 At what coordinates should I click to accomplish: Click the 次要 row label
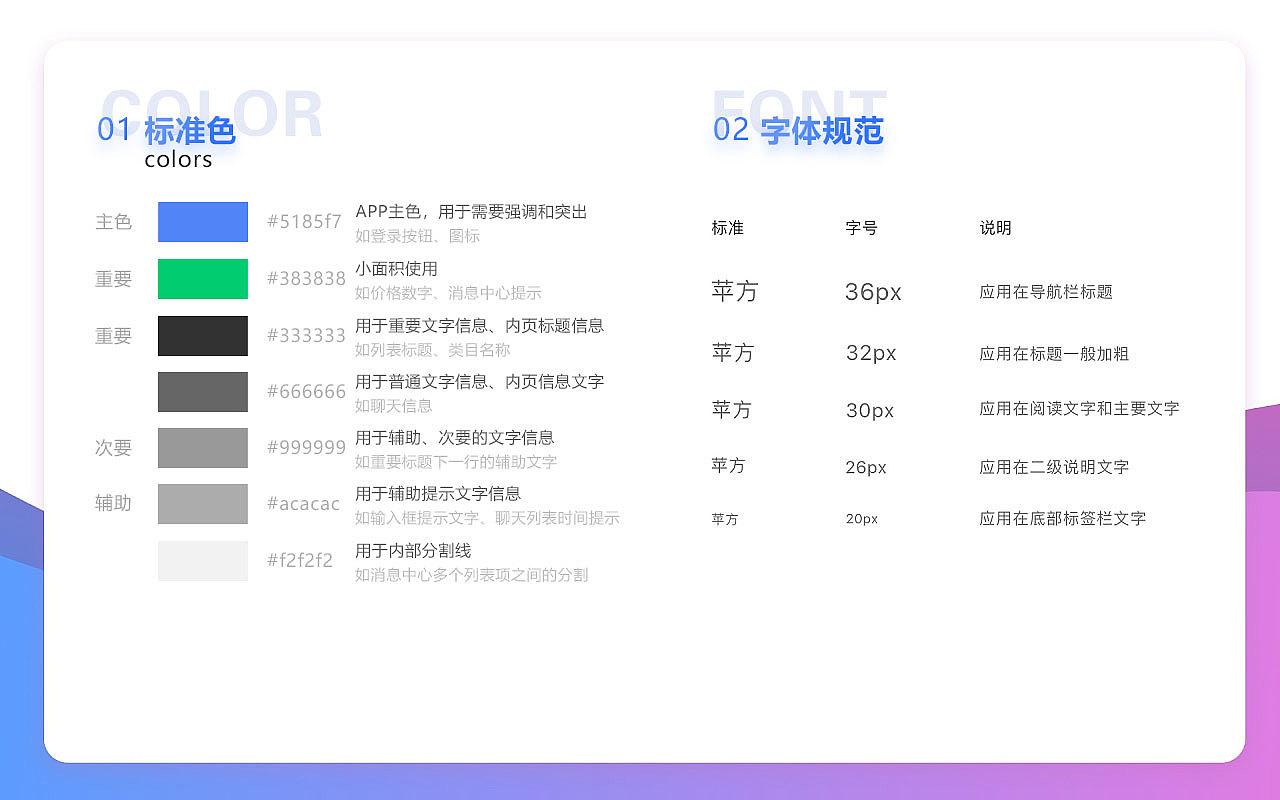tap(113, 448)
